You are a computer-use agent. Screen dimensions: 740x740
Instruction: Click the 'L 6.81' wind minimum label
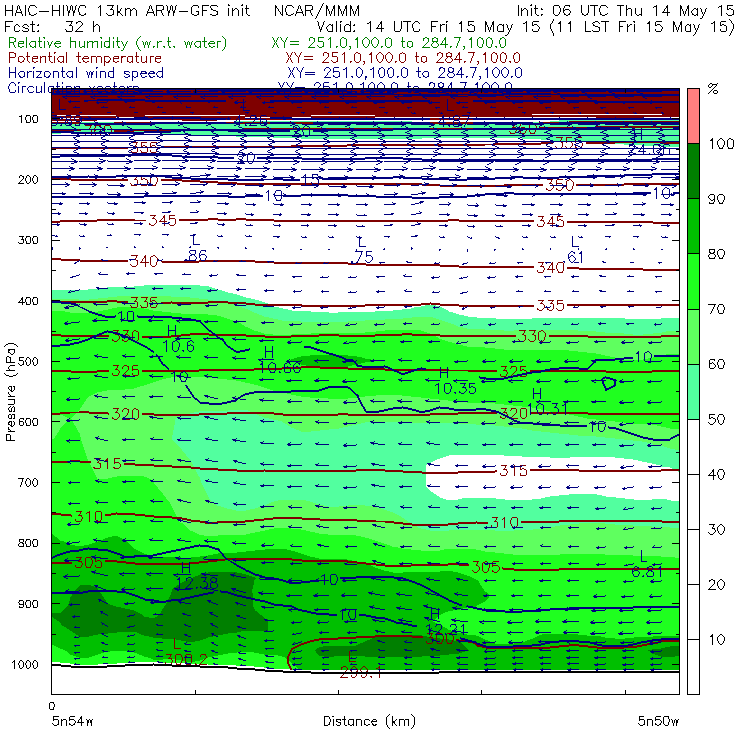click(x=647, y=564)
